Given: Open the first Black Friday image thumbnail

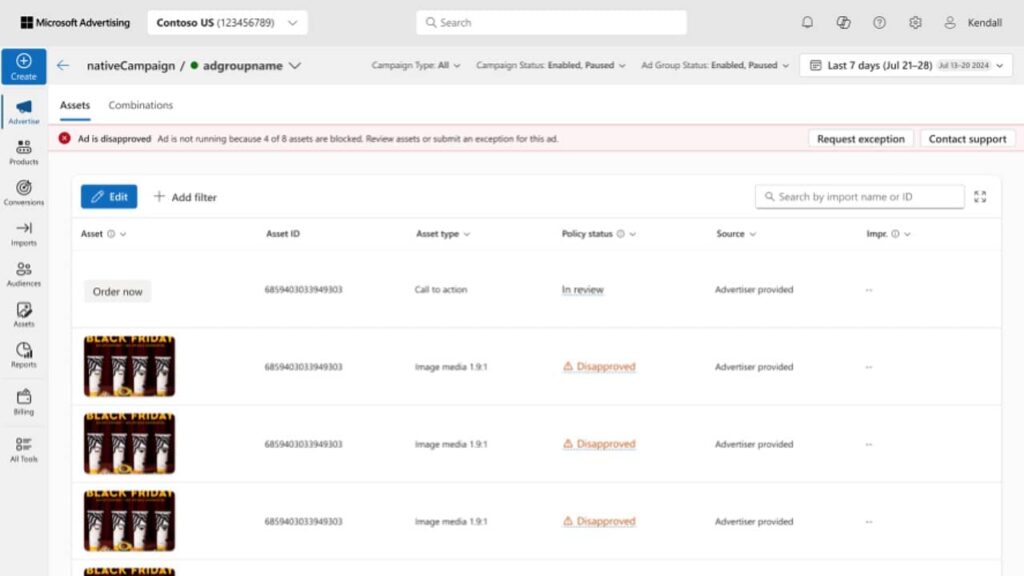Looking at the screenshot, I should [x=128, y=366].
